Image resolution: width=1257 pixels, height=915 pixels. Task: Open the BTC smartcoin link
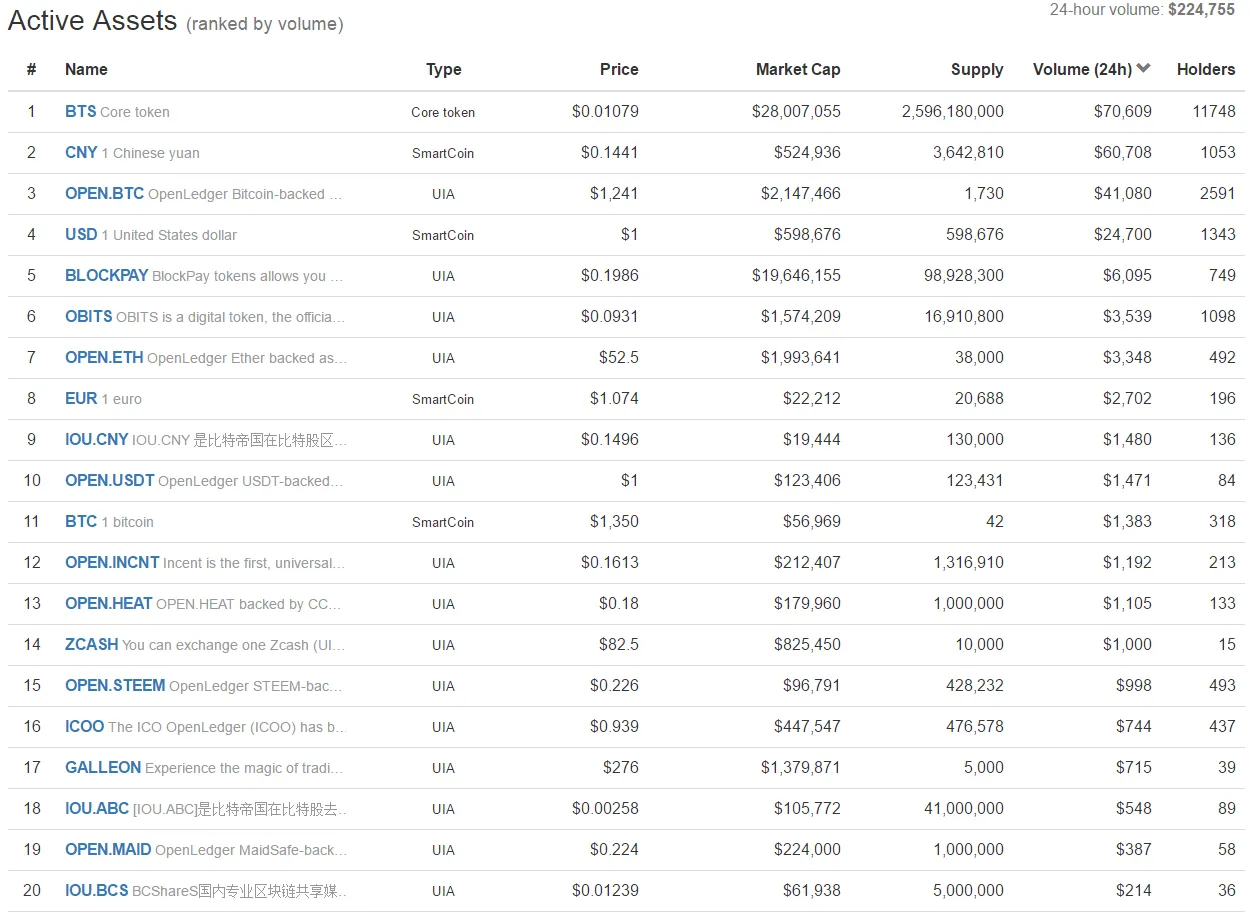coord(81,522)
